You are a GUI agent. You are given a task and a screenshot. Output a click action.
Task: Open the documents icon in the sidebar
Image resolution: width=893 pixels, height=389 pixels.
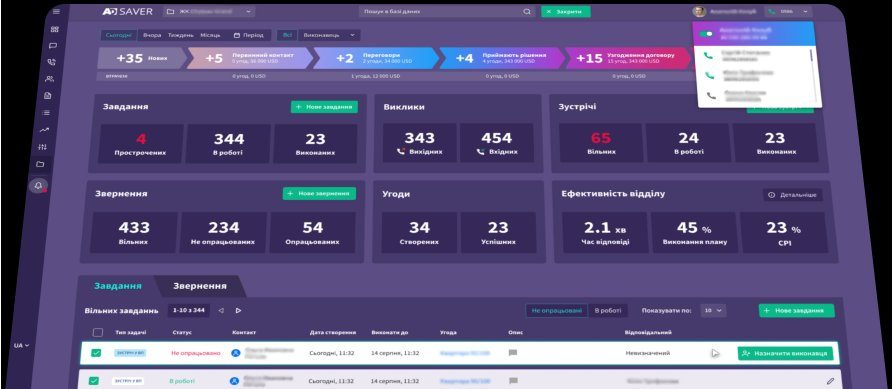pos(48,96)
